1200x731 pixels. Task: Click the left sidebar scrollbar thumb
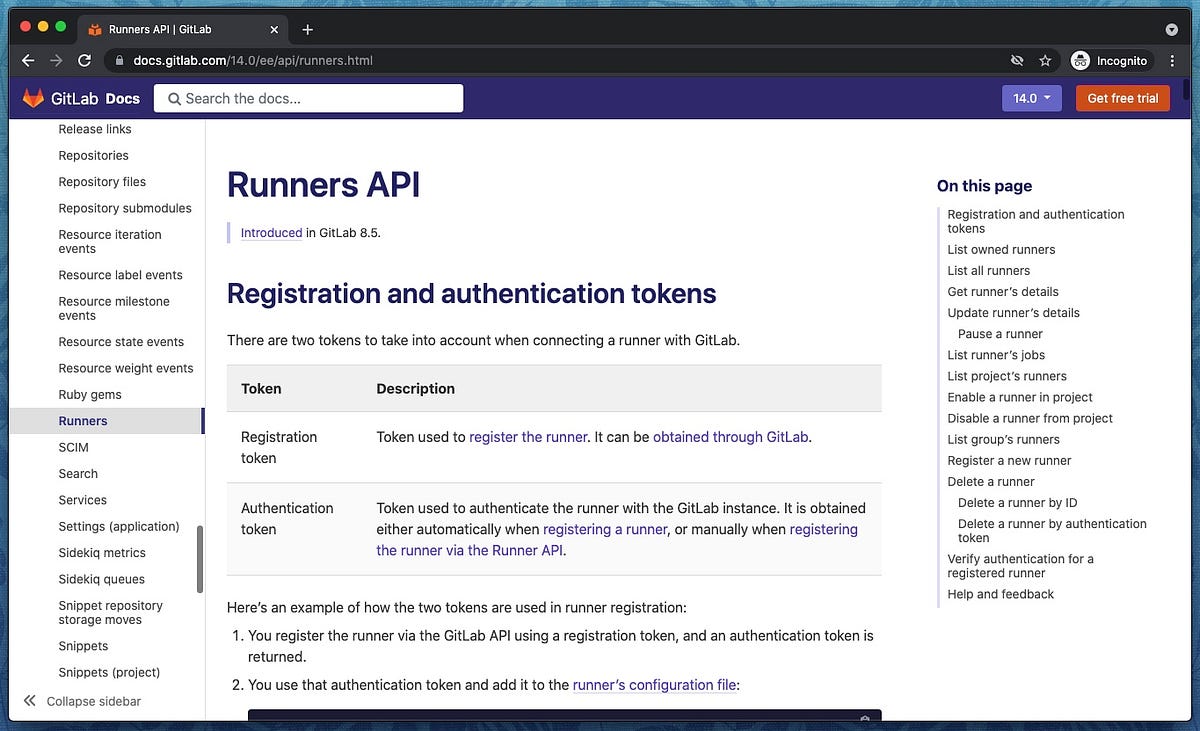[200, 559]
